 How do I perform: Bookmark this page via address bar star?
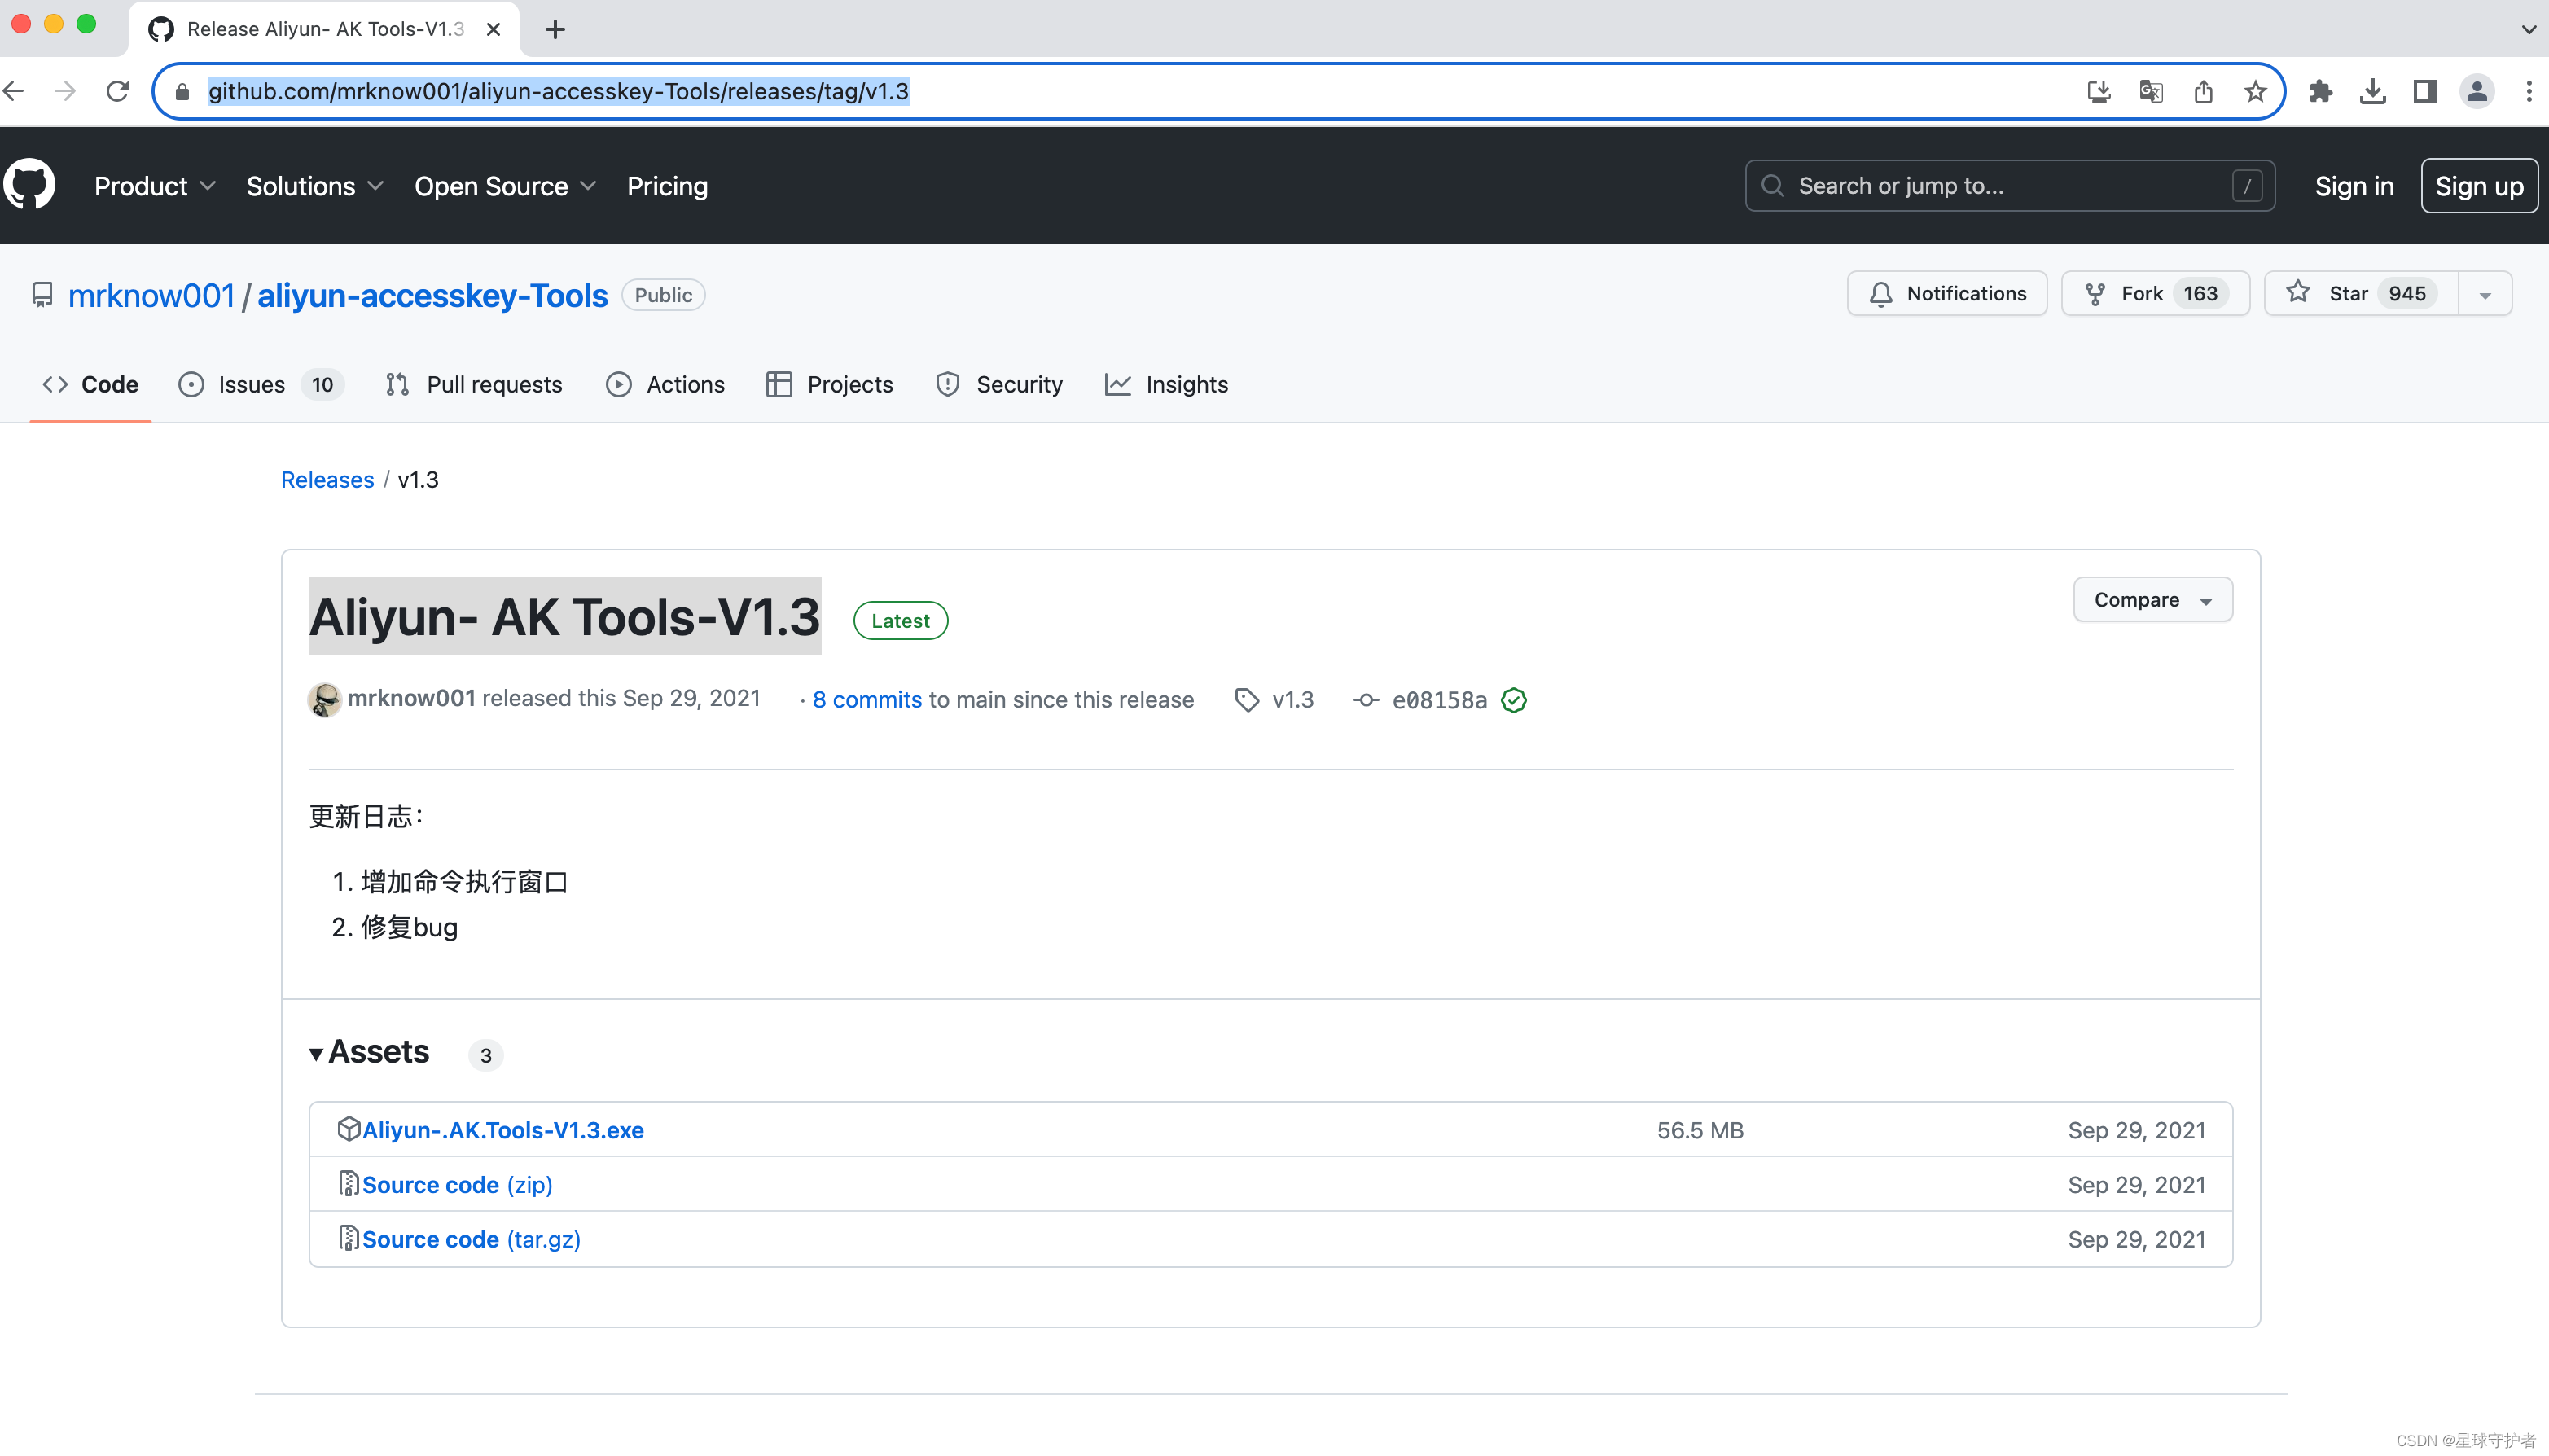coord(2254,91)
